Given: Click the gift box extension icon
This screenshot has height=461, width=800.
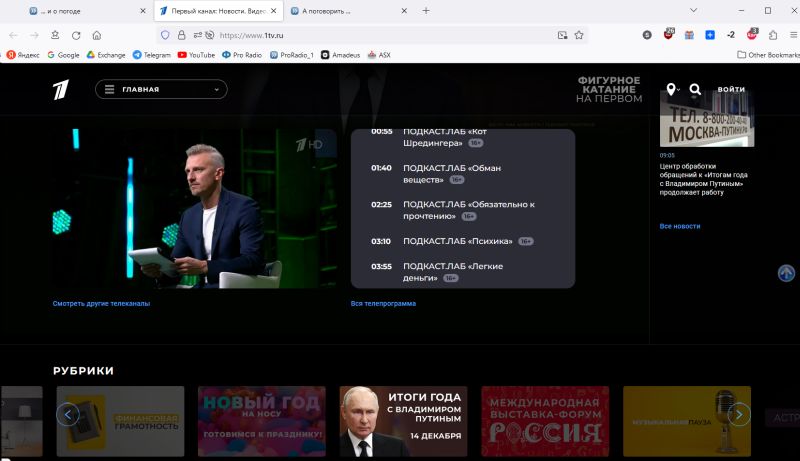Looking at the screenshot, I should tap(689, 35).
